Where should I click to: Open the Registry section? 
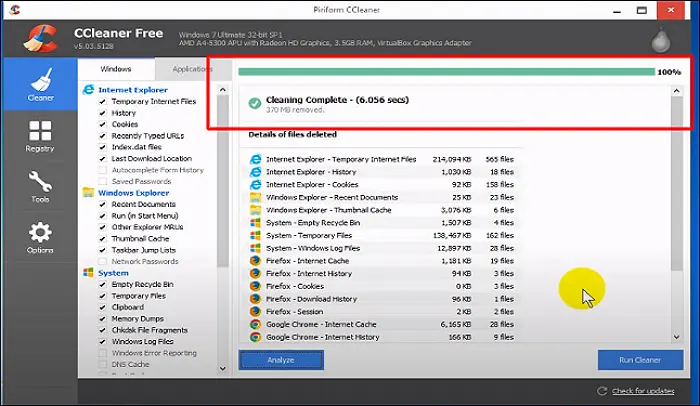click(40, 136)
